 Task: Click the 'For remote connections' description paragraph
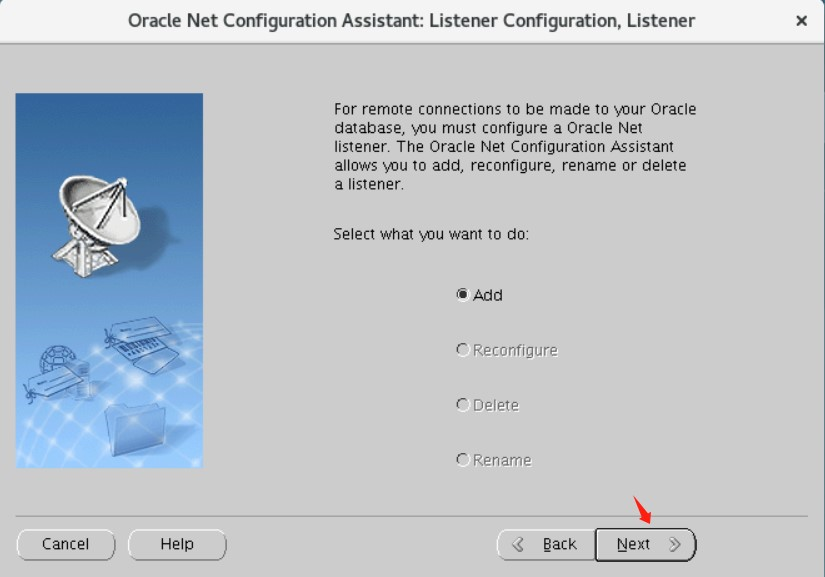pos(515,147)
